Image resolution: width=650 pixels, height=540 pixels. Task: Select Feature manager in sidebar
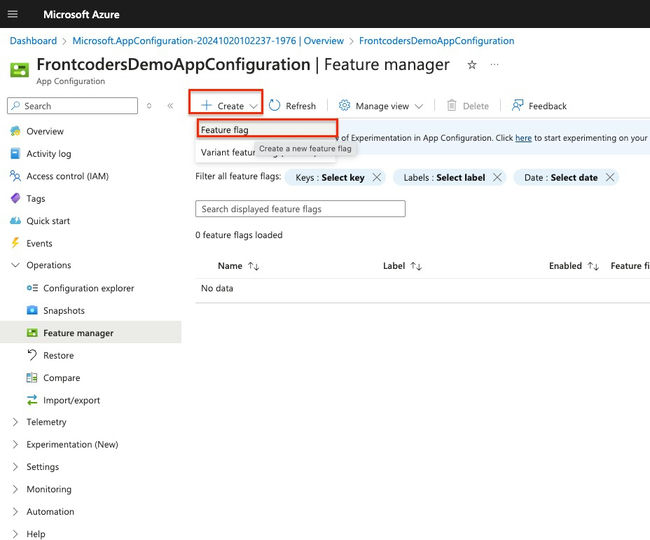pos(78,333)
